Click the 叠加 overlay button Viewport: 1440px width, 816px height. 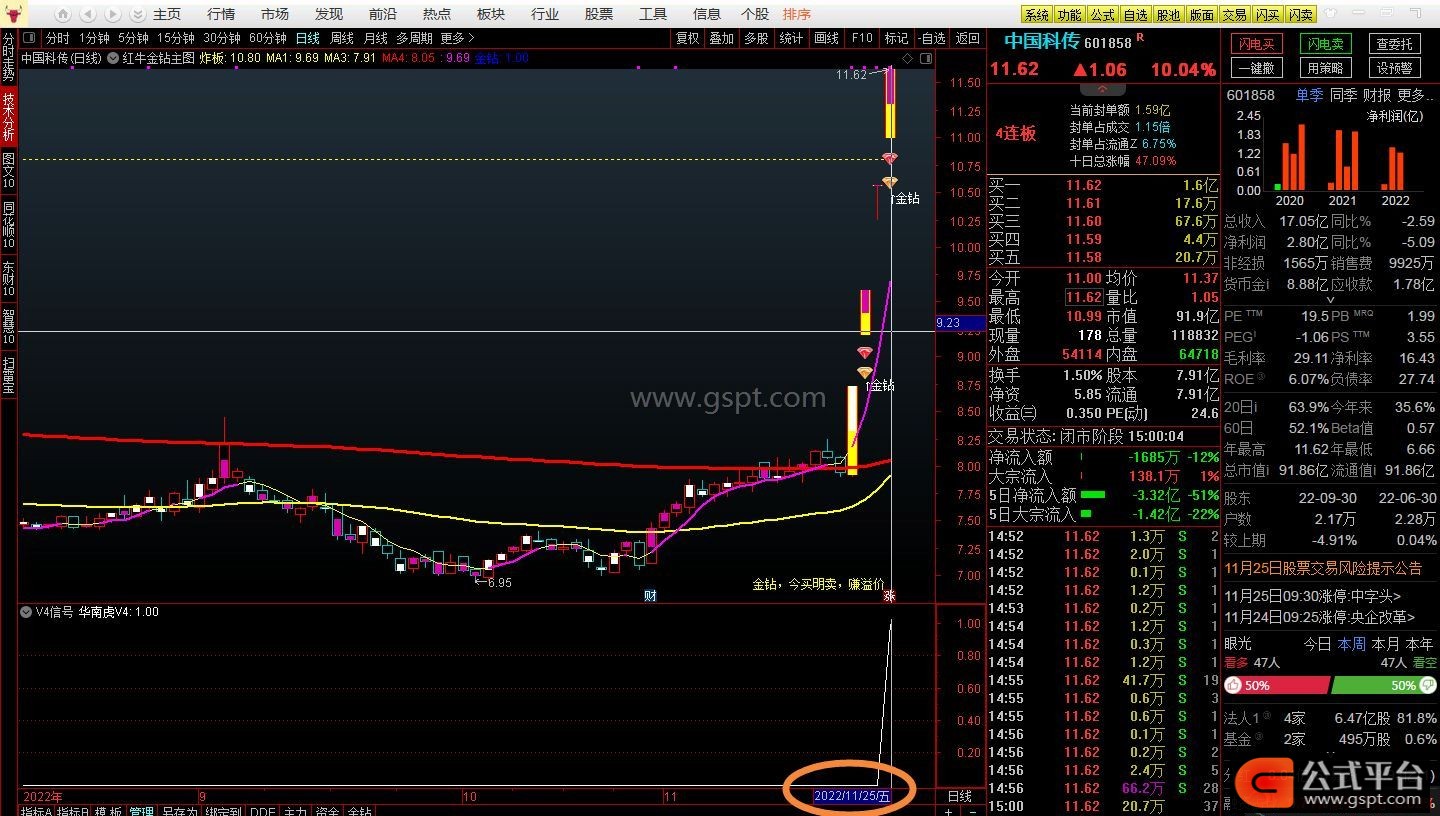[721, 38]
